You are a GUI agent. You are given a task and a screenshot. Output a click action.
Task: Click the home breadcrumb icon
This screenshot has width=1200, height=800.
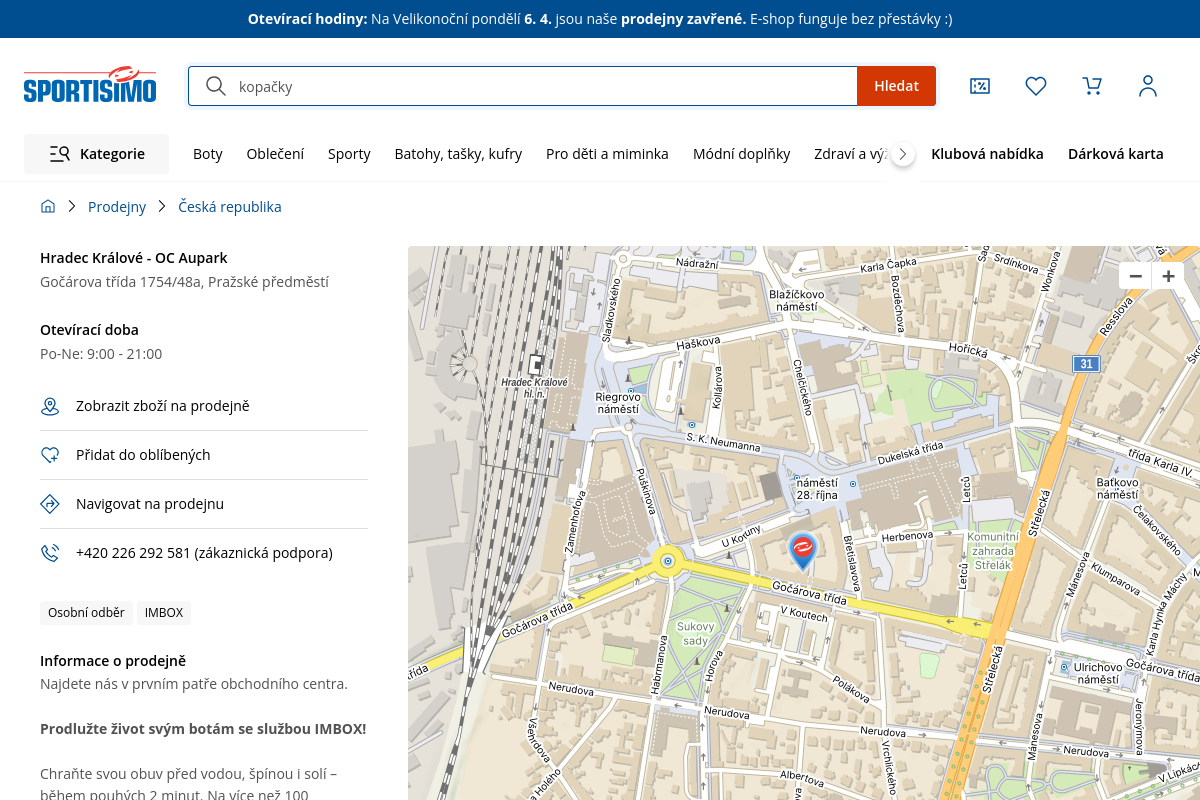click(x=48, y=207)
